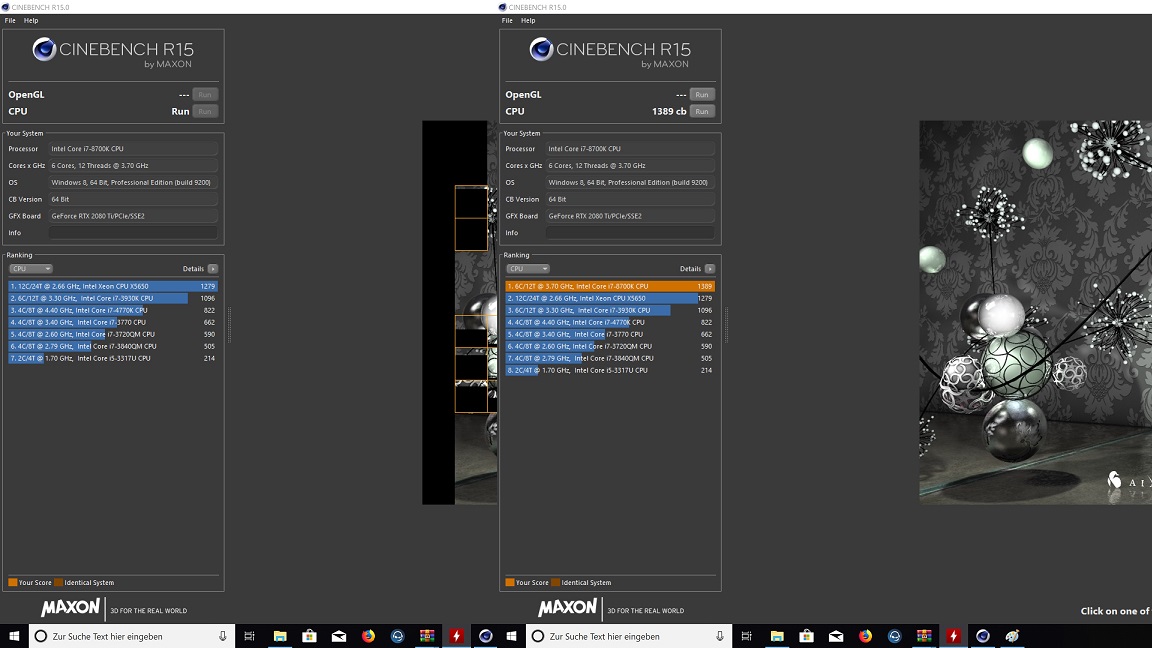
Task: Open Task View on right taskbar
Action: (x=746, y=636)
